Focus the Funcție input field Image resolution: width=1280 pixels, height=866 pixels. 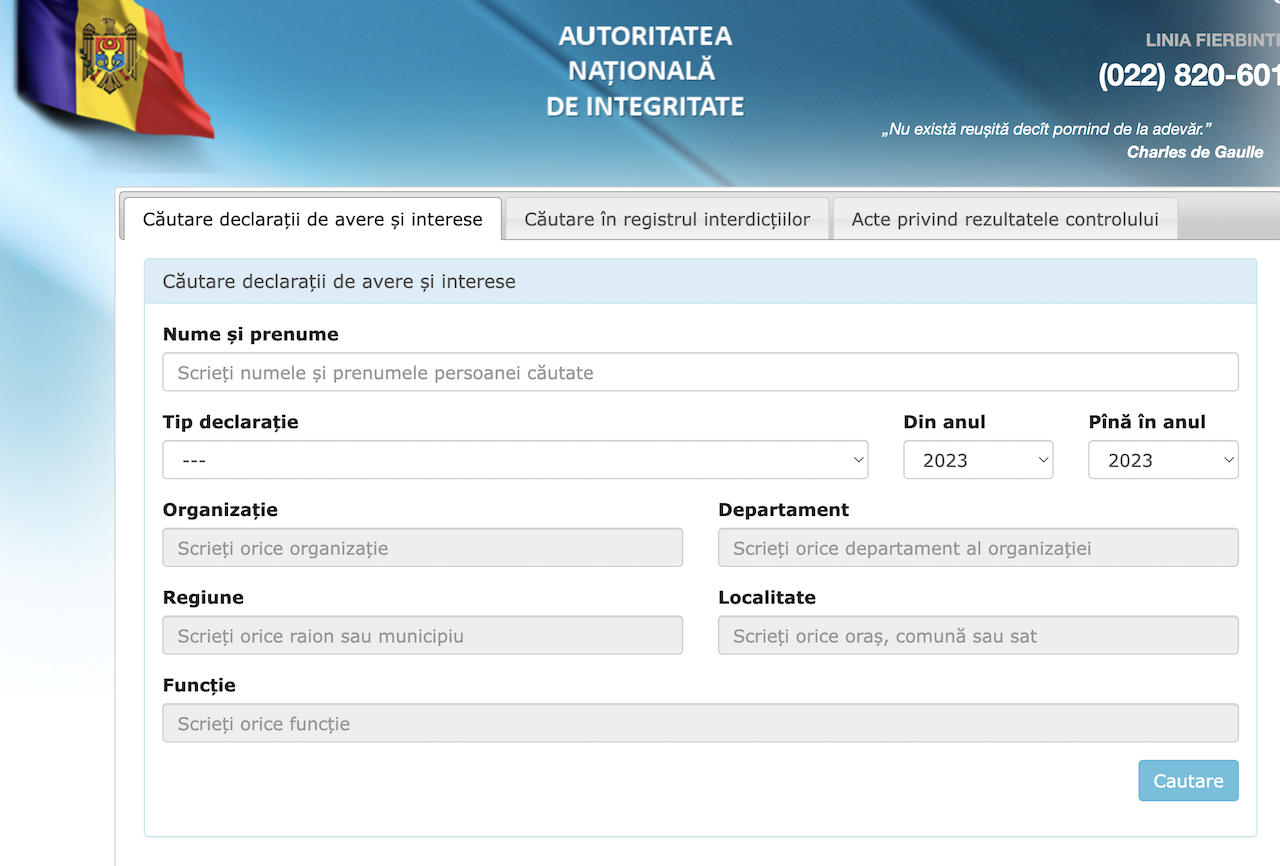point(700,724)
